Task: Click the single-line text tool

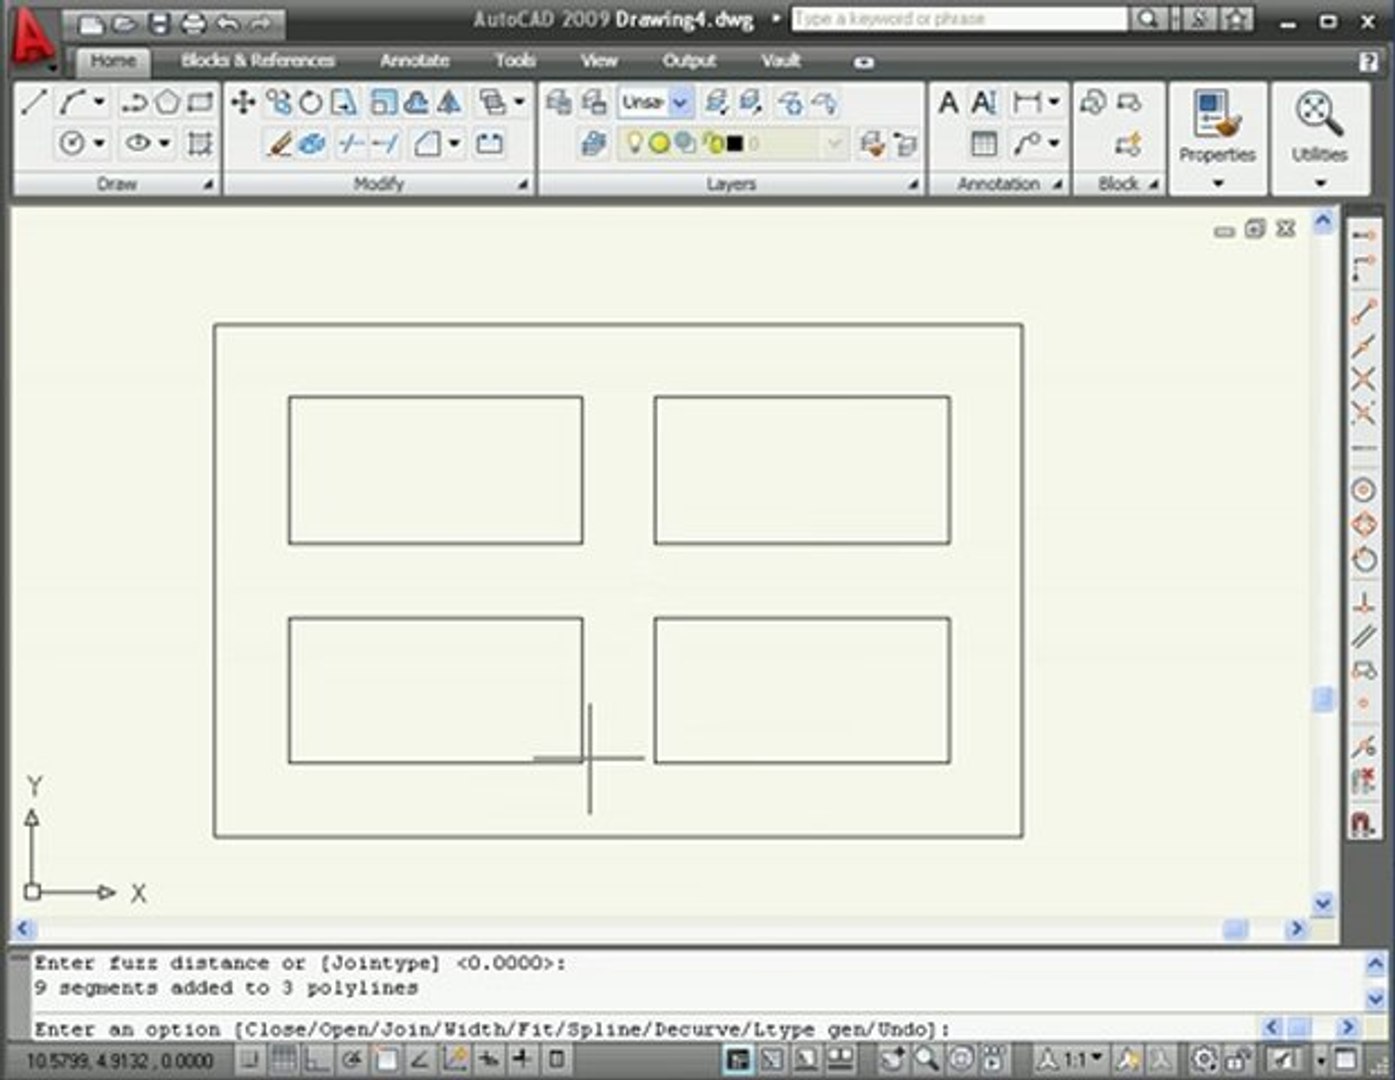Action: tap(984, 102)
